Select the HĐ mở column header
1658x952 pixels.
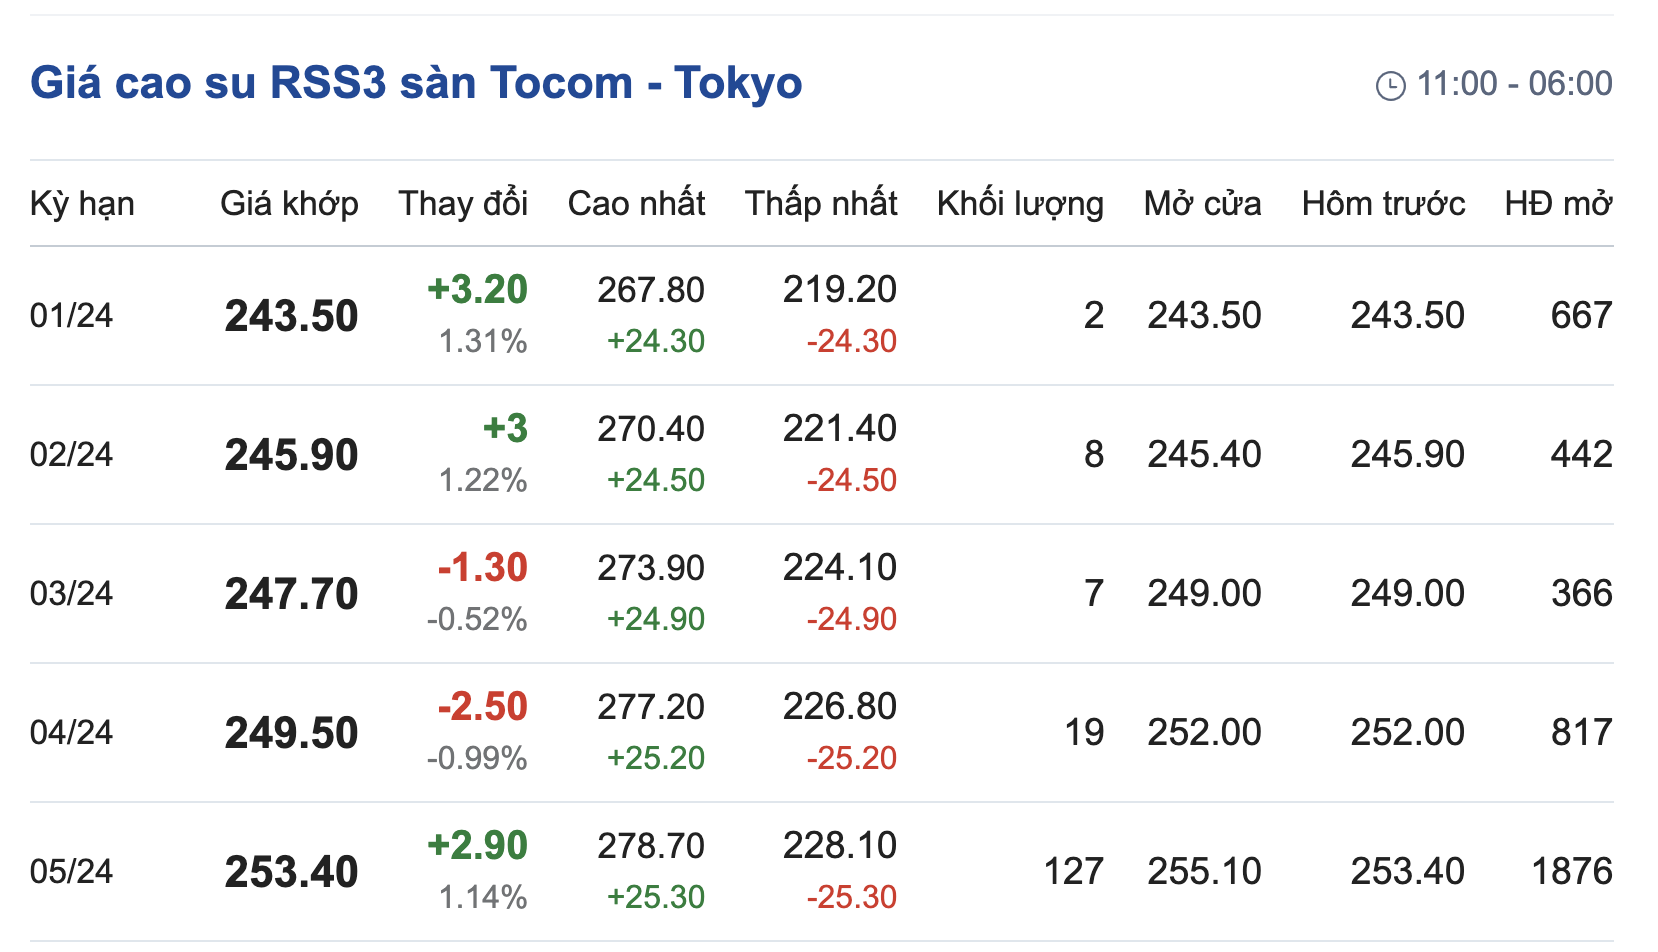point(1558,204)
